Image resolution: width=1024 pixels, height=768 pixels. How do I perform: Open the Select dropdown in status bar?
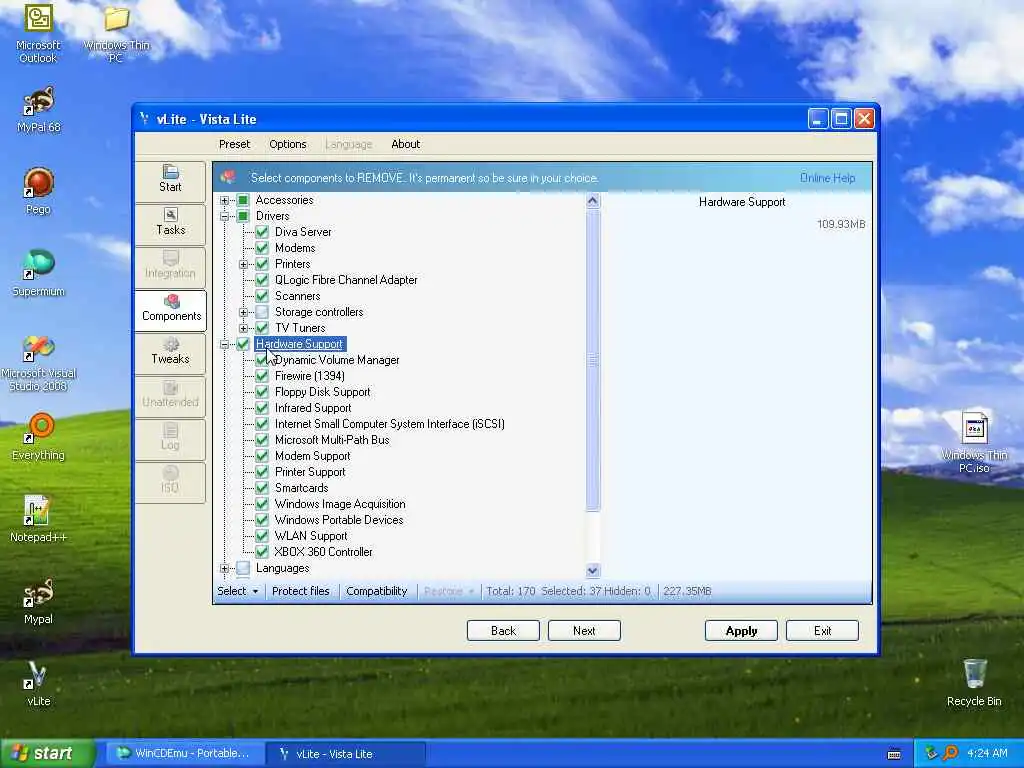point(238,591)
